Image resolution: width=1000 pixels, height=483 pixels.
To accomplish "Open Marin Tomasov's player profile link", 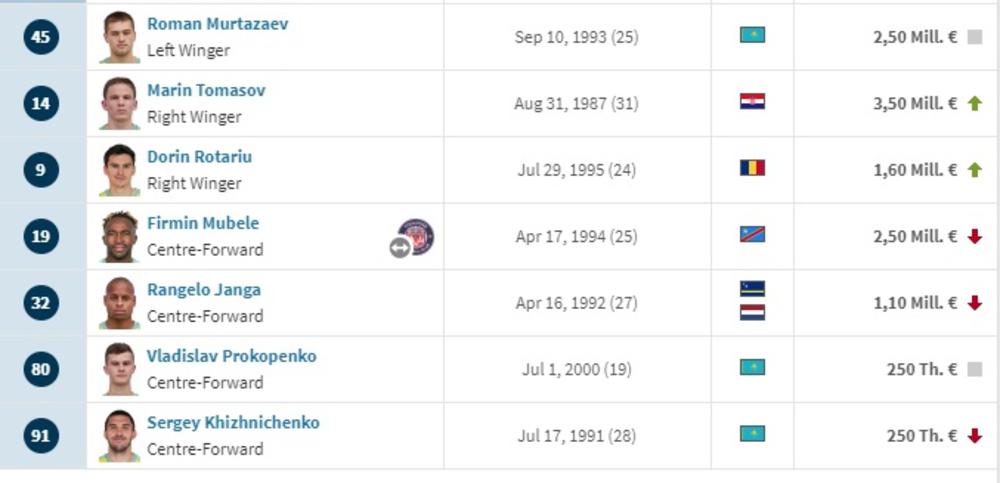I will click(x=206, y=90).
